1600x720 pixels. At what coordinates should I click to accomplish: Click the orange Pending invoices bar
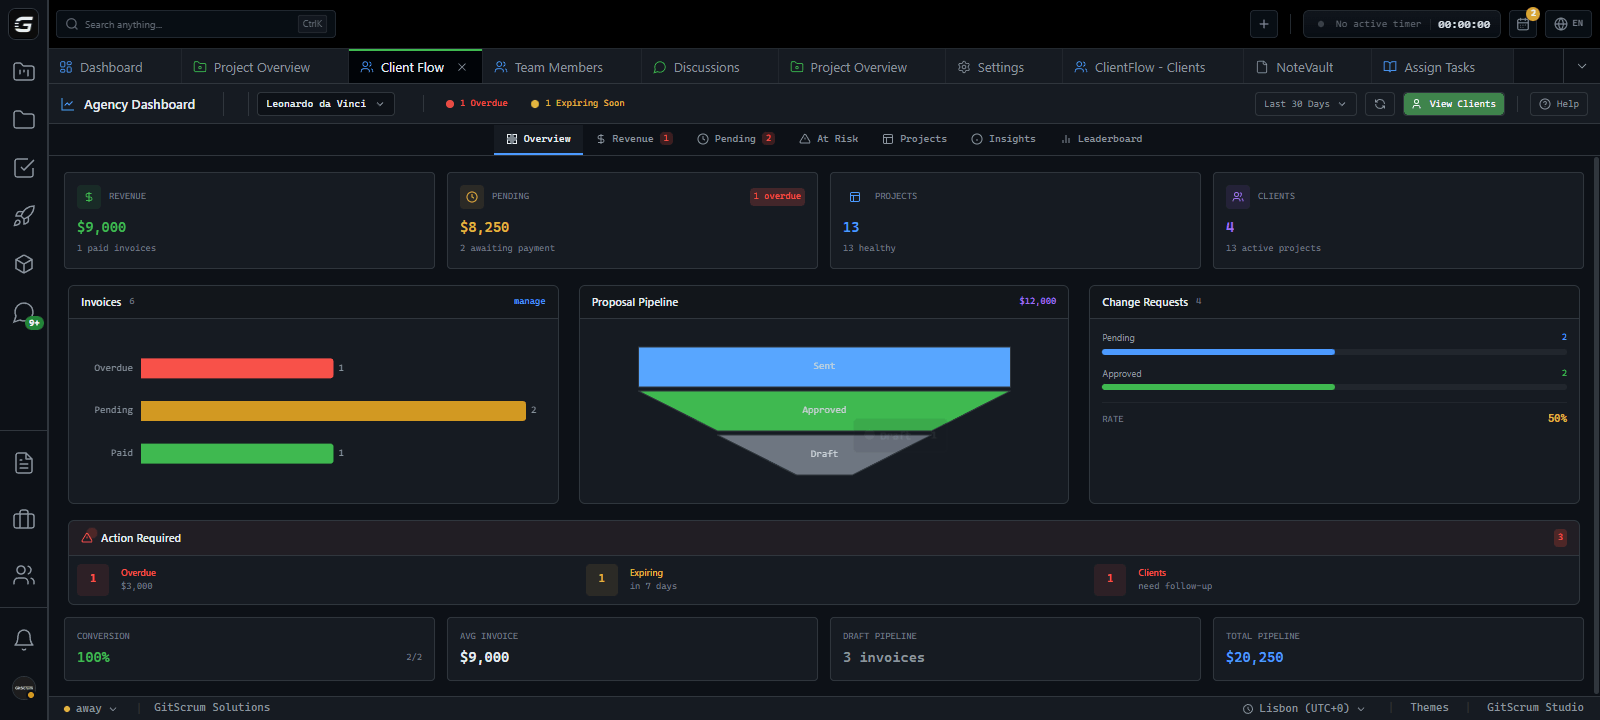(x=333, y=410)
